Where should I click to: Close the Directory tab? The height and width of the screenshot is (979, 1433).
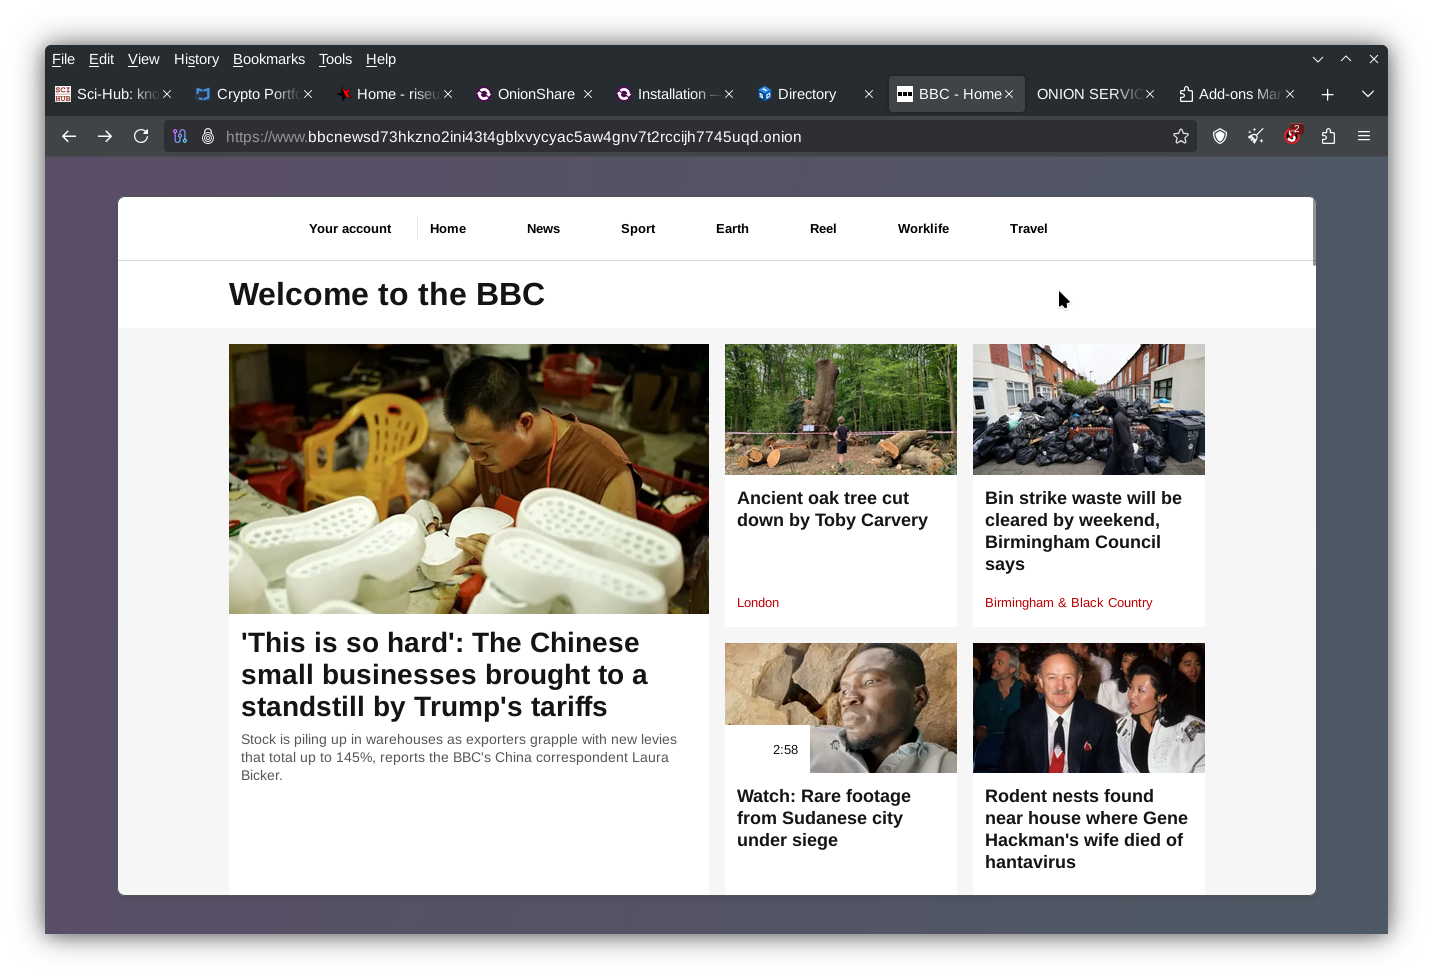[x=869, y=94]
